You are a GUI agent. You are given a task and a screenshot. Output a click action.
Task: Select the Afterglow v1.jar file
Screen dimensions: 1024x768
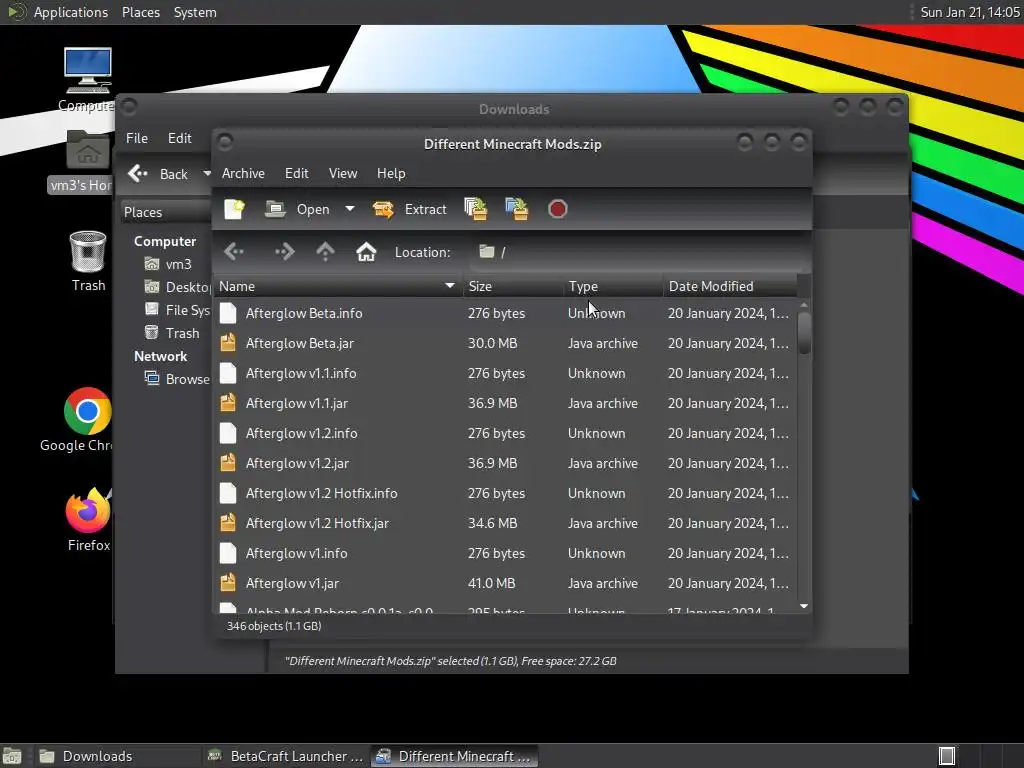click(505, 583)
